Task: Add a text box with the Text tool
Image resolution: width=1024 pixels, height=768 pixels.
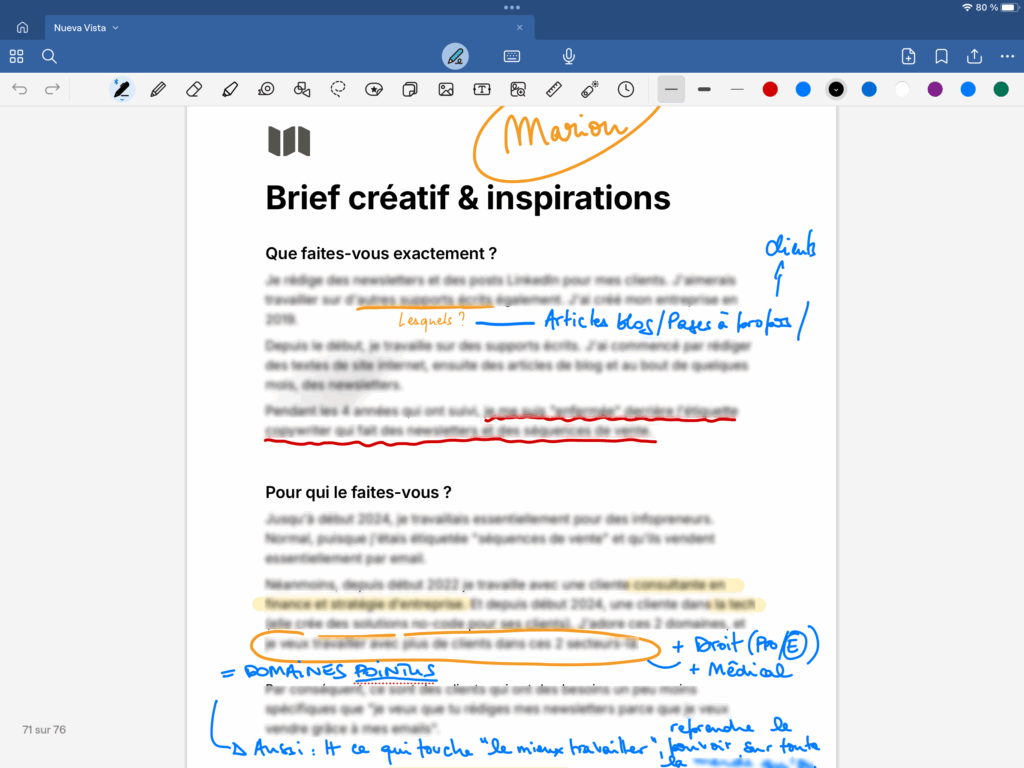Action: click(481, 89)
